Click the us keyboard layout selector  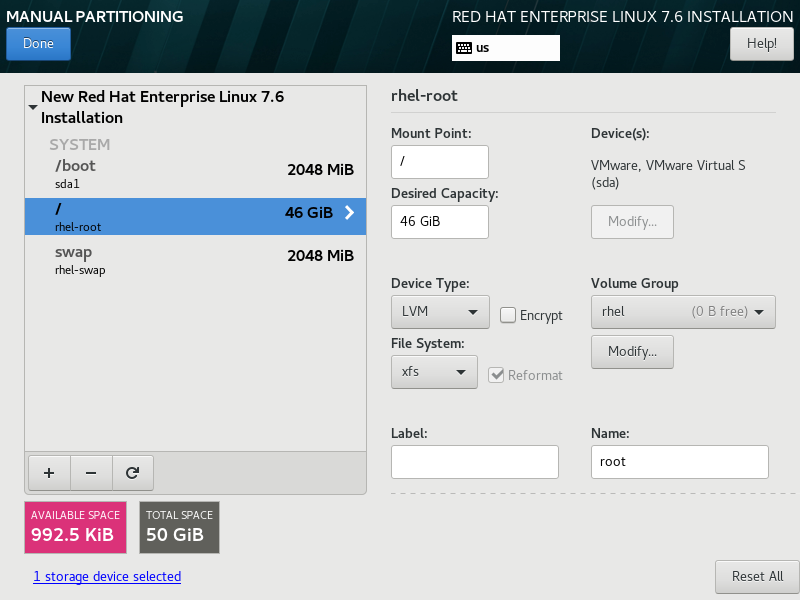506,48
